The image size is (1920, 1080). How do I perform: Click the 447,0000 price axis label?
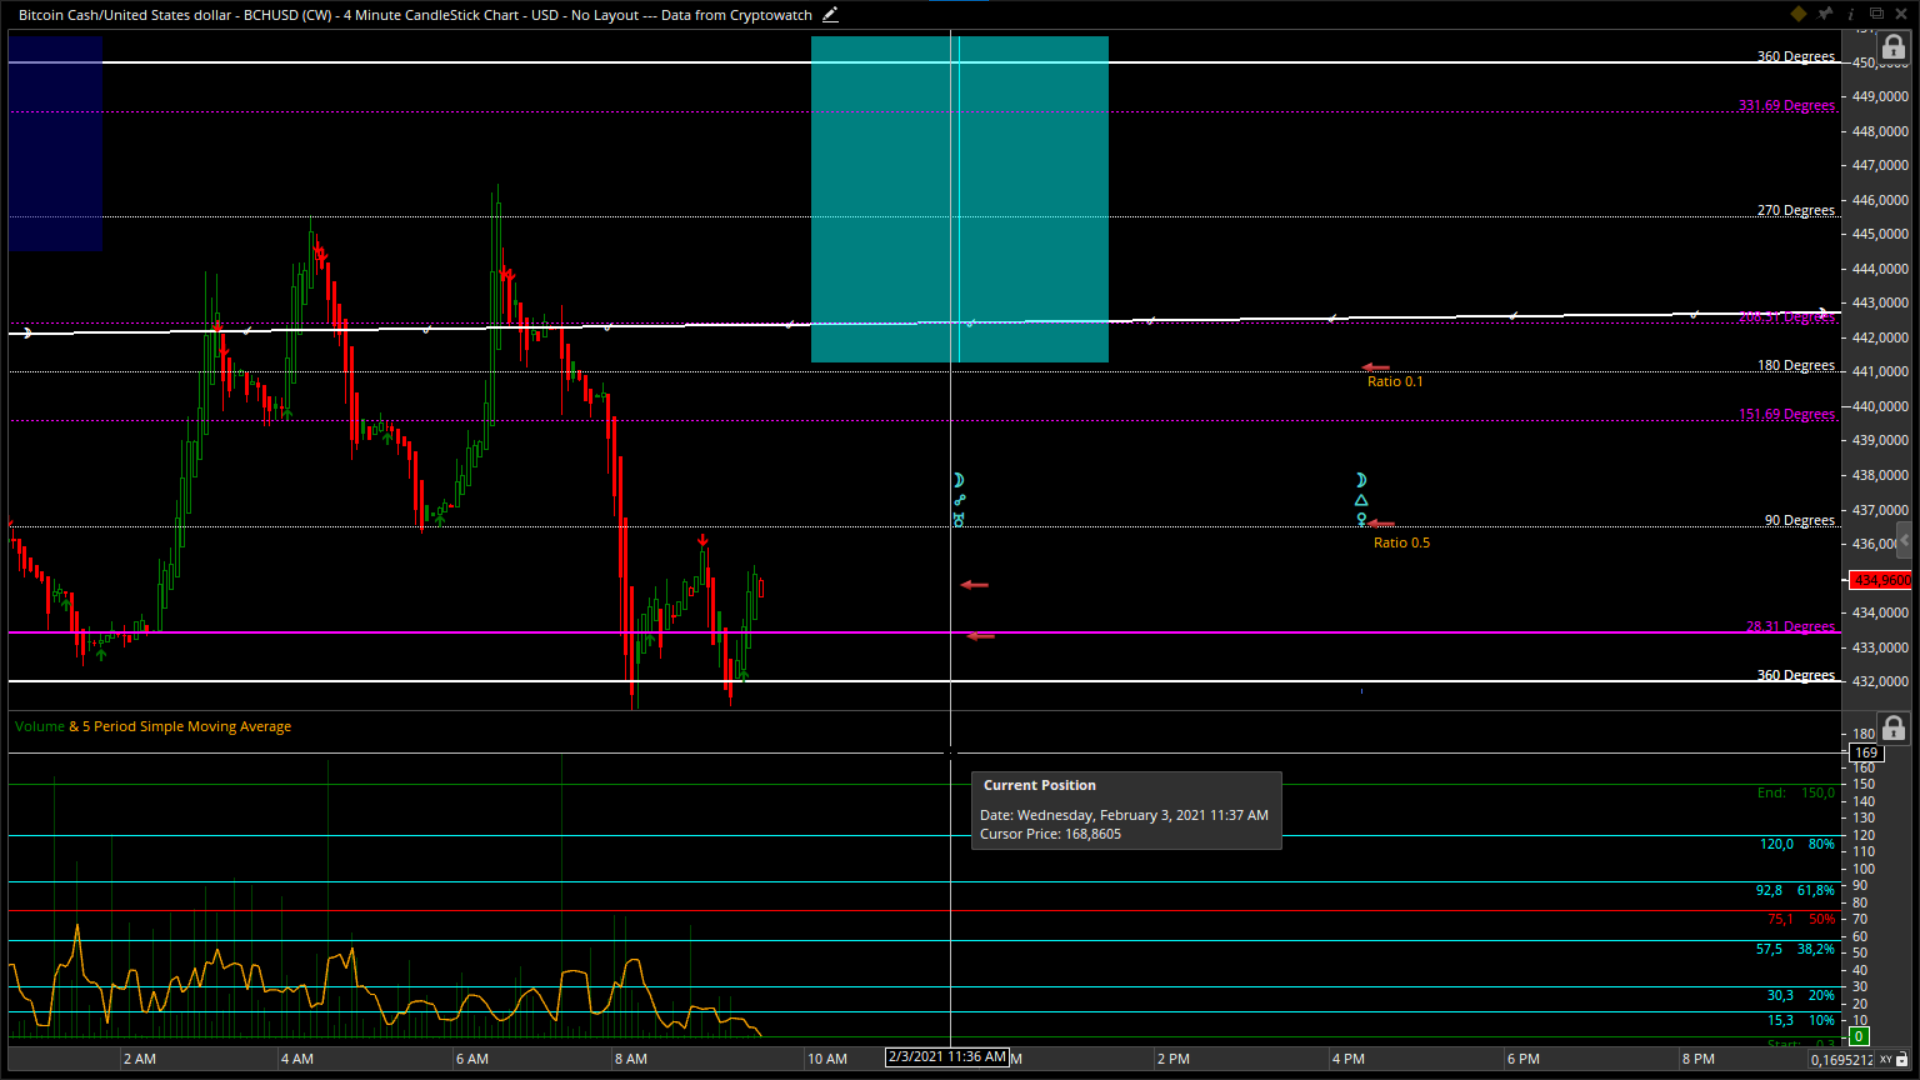pos(1880,165)
